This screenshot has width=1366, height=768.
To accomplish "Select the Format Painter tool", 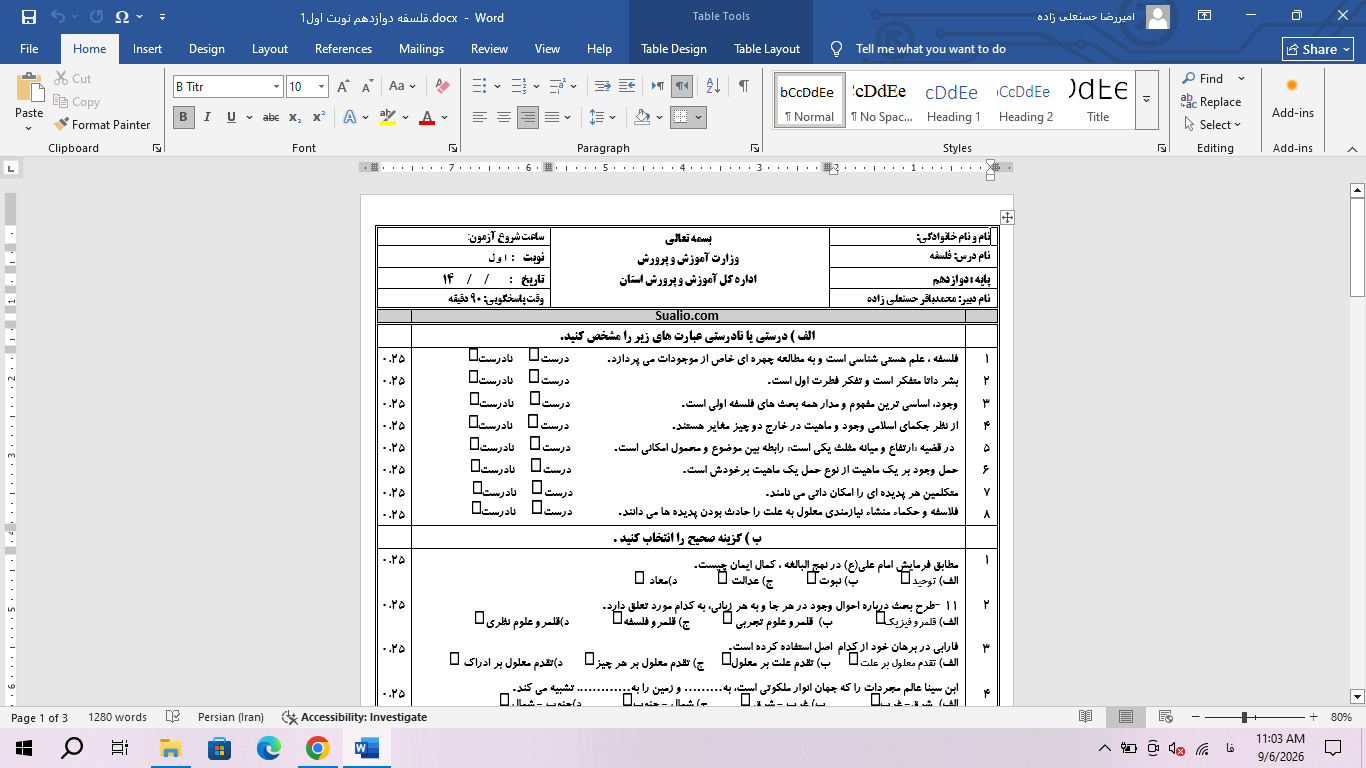I will pyautogui.click(x=101, y=125).
